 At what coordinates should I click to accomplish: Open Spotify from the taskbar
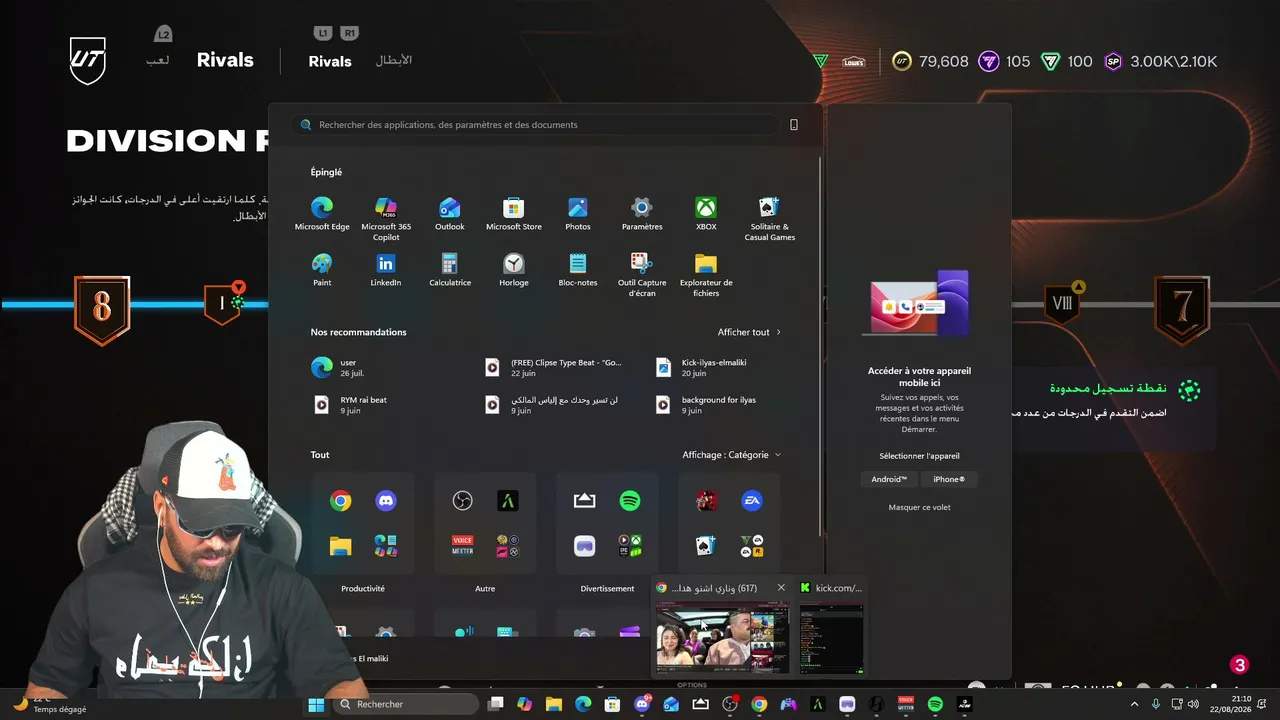[935, 705]
